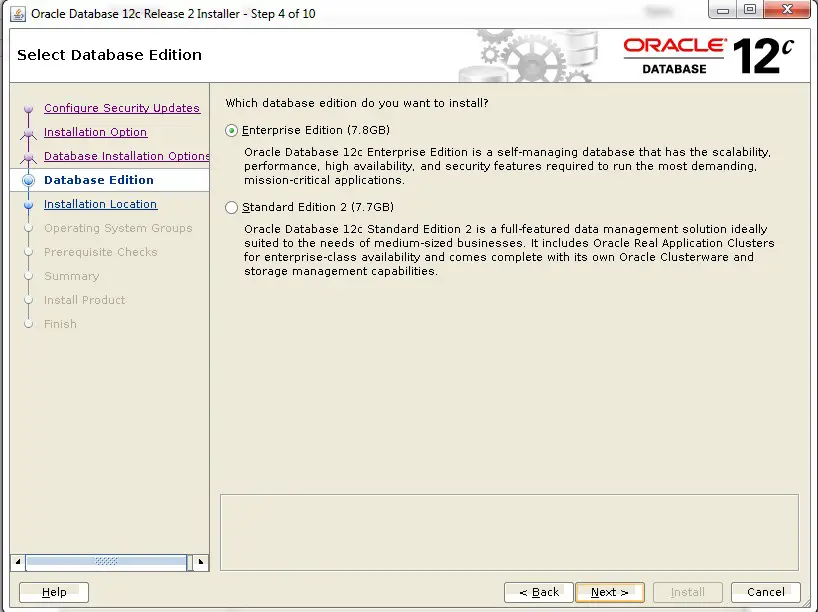Click the Java installer icon in title bar

(x=18, y=14)
